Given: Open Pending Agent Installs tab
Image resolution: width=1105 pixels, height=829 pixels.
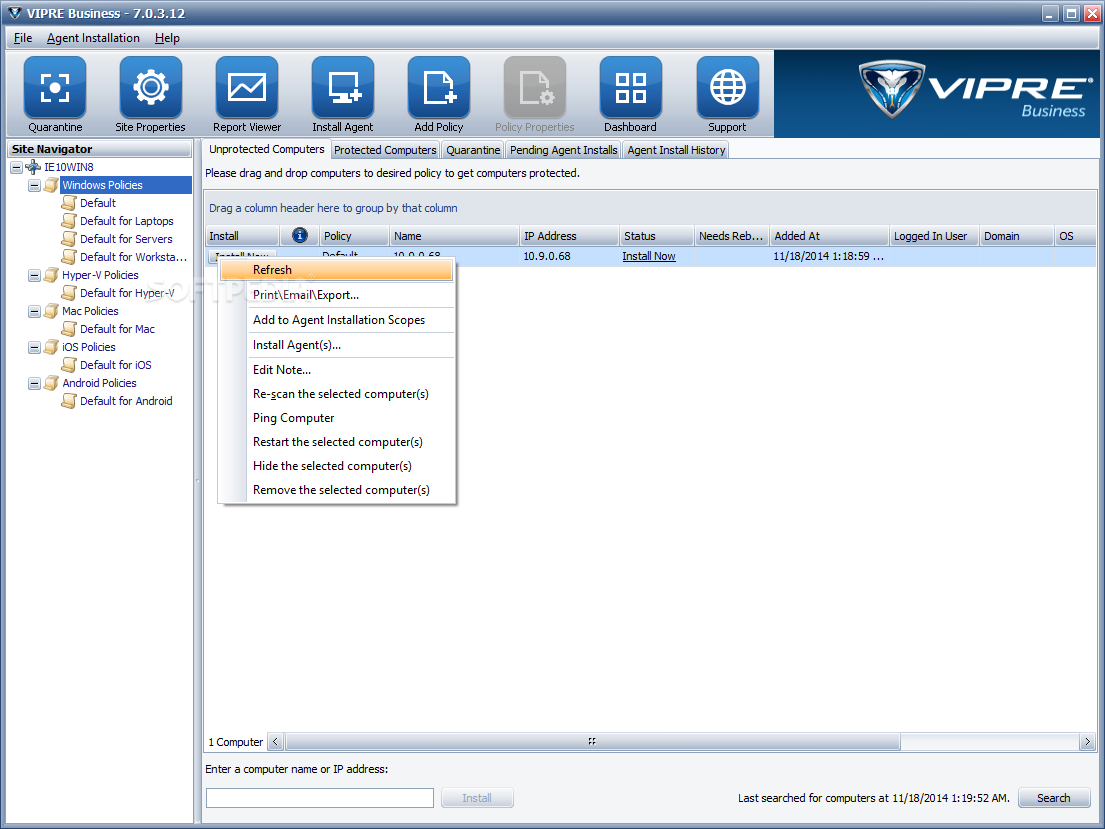Looking at the screenshot, I should click(563, 150).
